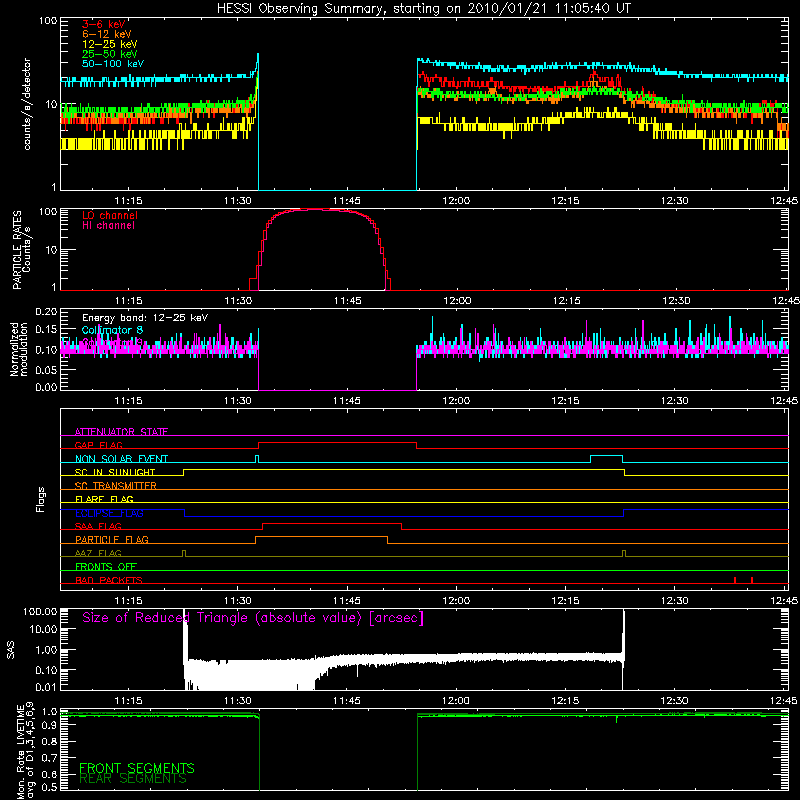800x800 pixels.
Task: Select the ECLIPSE FLAG label
Action: [x=109, y=513]
